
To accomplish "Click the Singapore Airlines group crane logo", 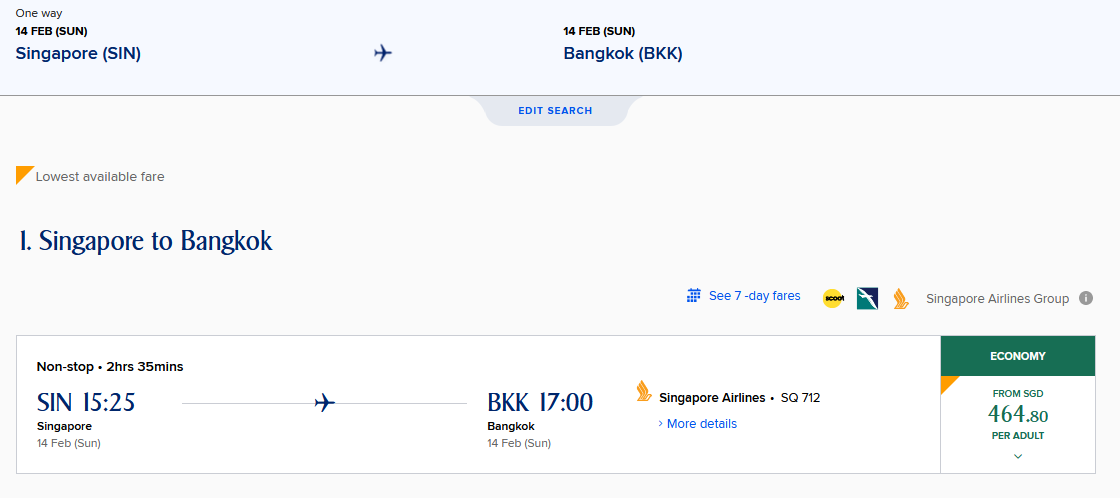I will [x=901, y=298].
